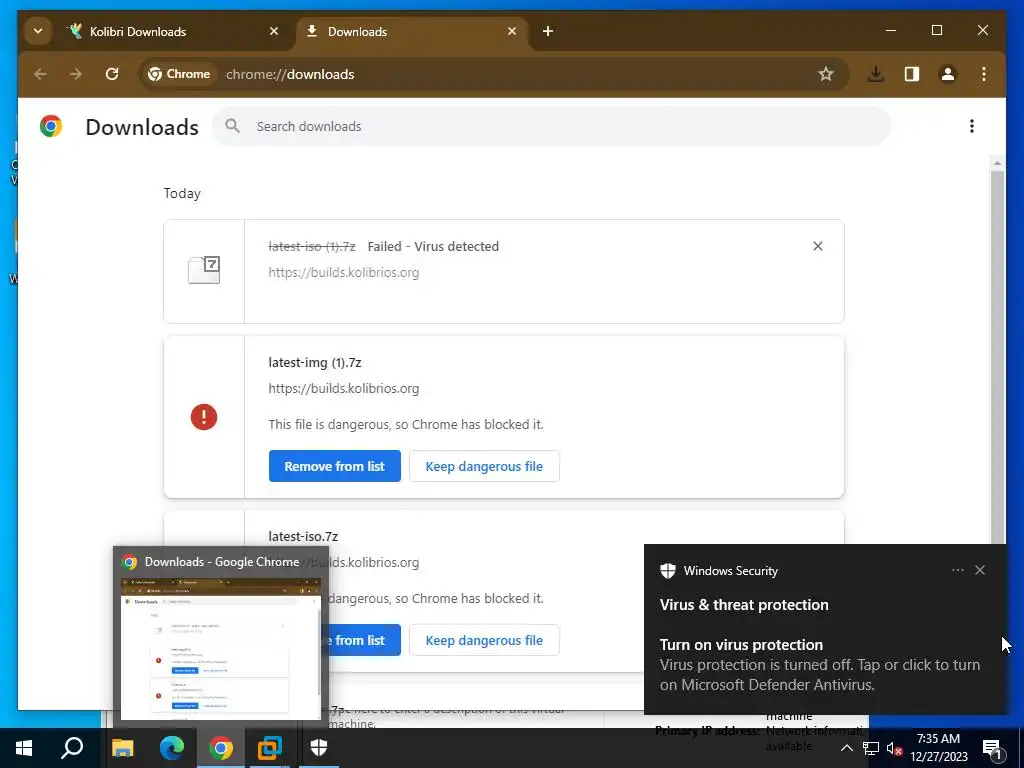Viewport: 1024px width, 768px height.
Task: Close the Downloads tab
Action: [512, 31]
